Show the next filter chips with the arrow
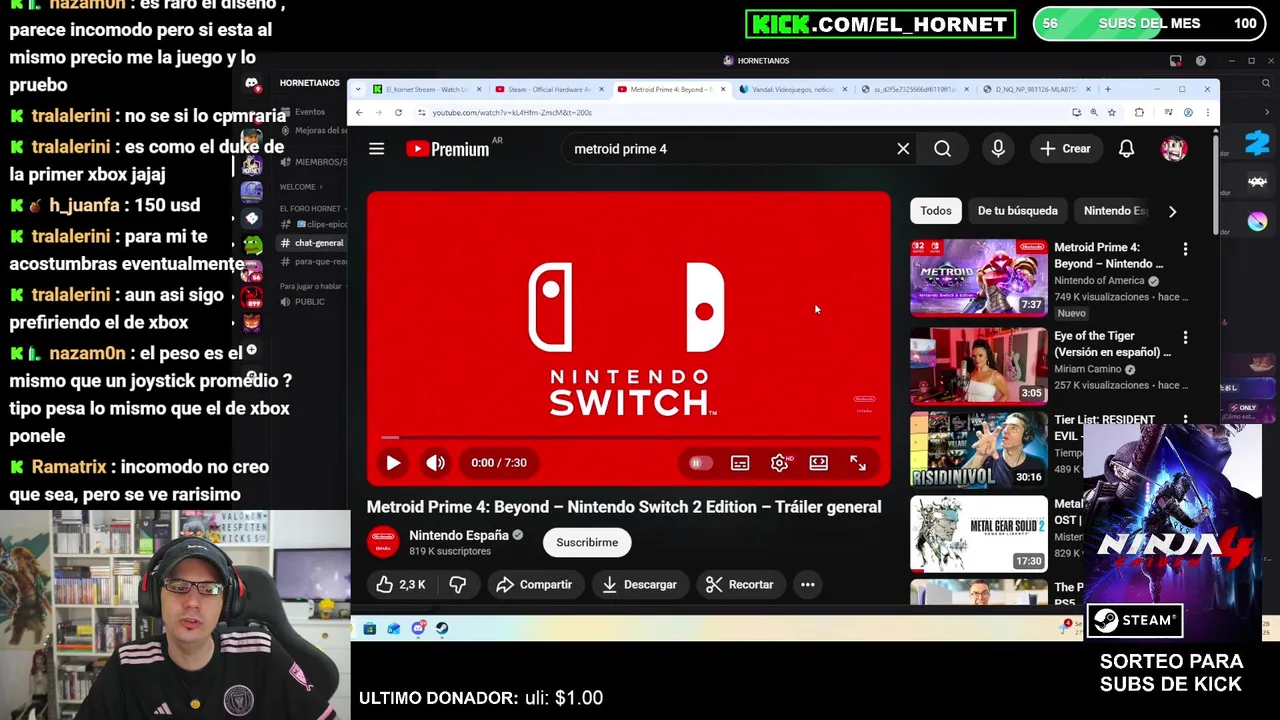Image resolution: width=1280 pixels, height=720 pixels. (x=1172, y=211)
